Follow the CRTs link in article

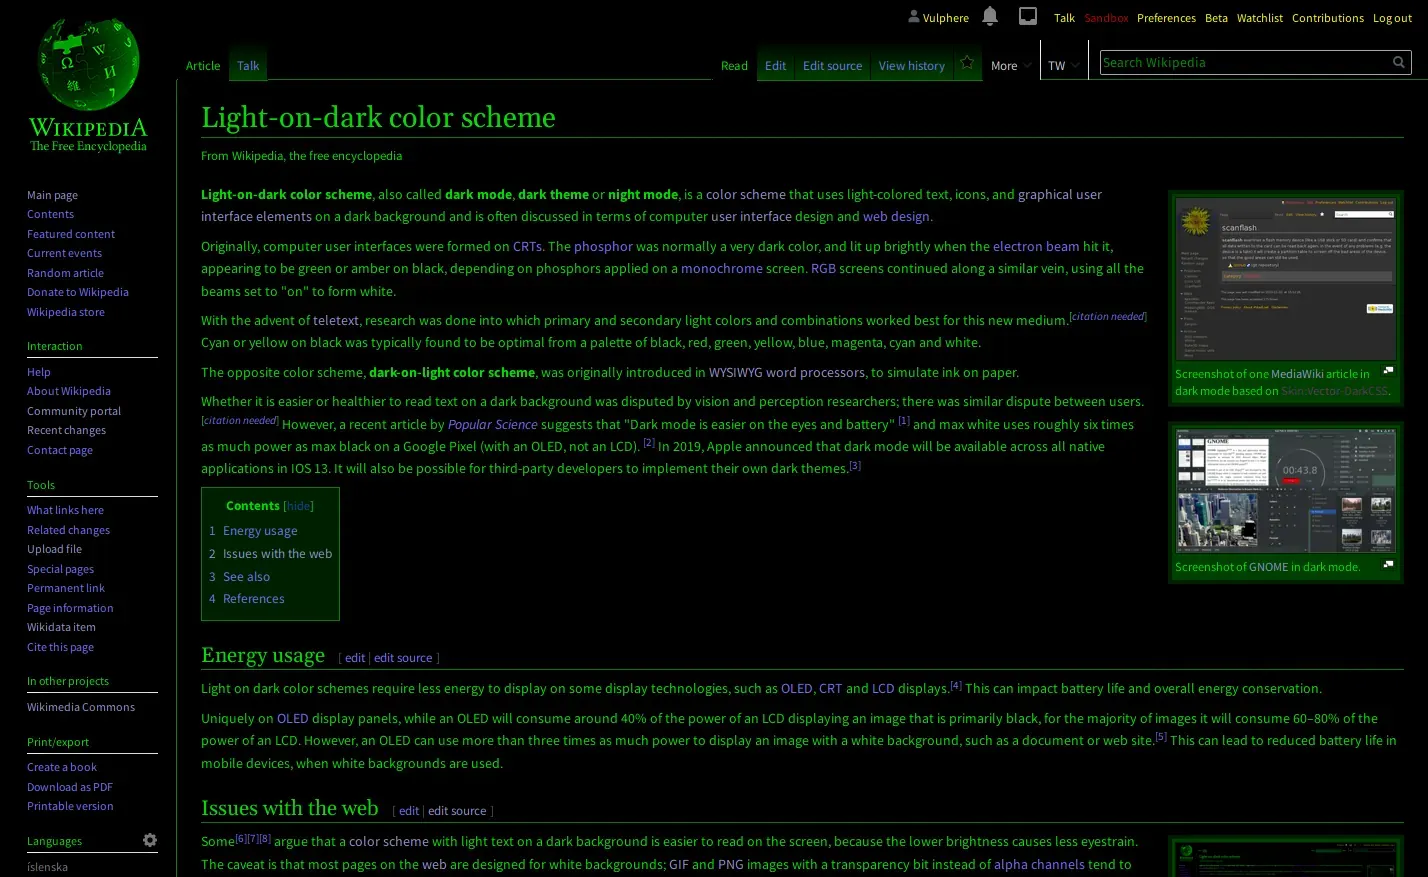(x=527, y=246)
